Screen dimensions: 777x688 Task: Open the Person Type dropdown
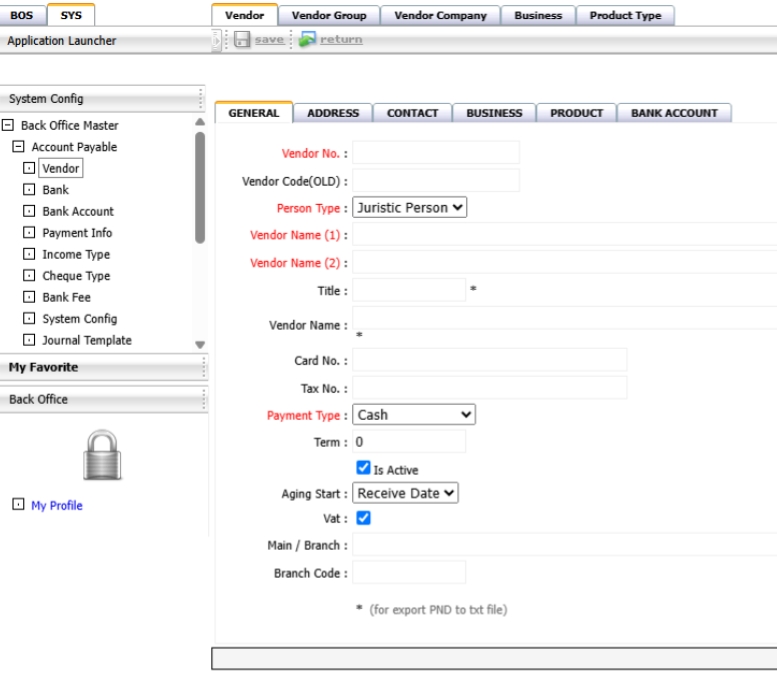pos(410,208)
